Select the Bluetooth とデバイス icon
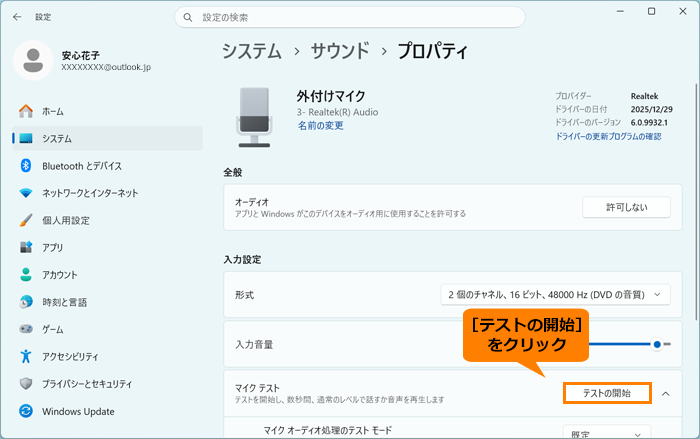 [26, 166]
